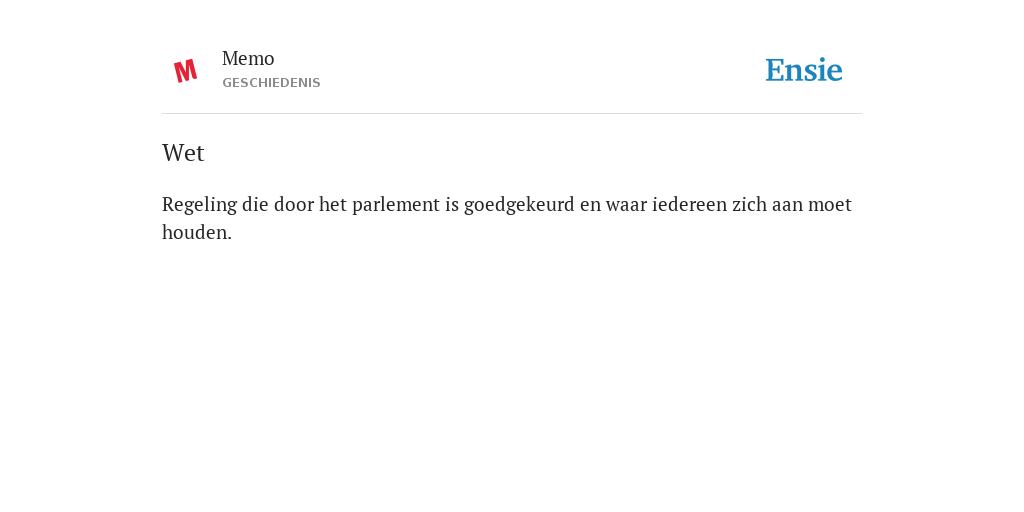Click the word Regeling in the definition

(199, 205)
